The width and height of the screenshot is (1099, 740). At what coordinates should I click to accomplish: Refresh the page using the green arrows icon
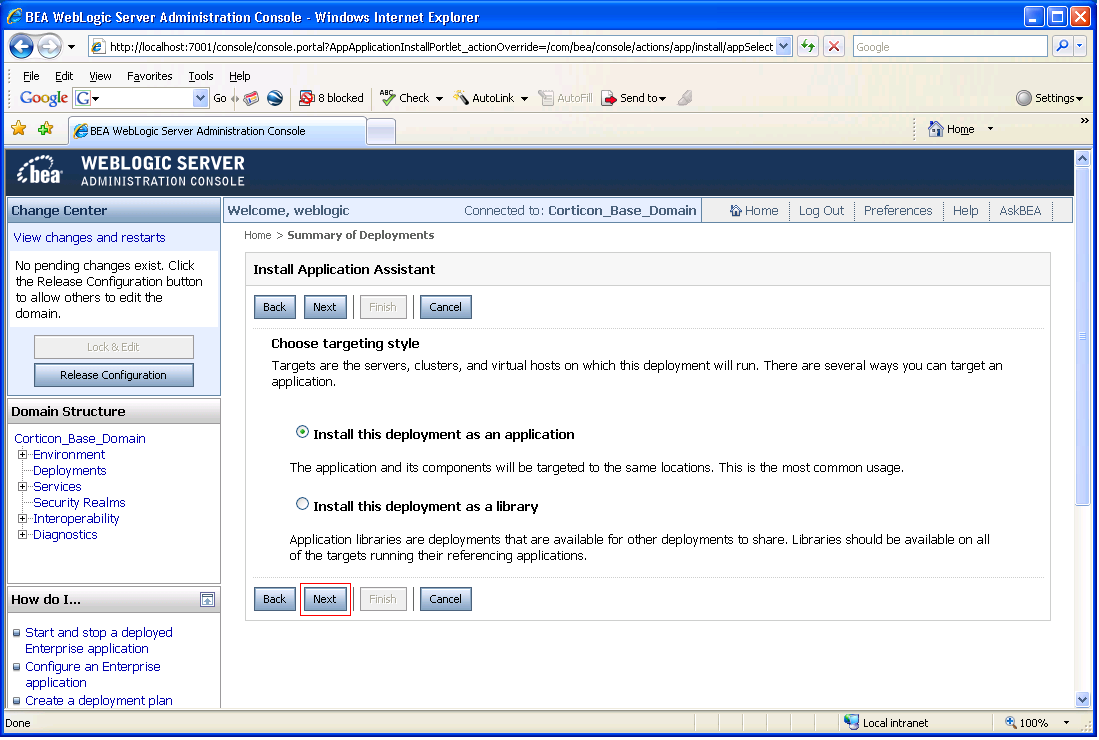[x=808, y=47]
